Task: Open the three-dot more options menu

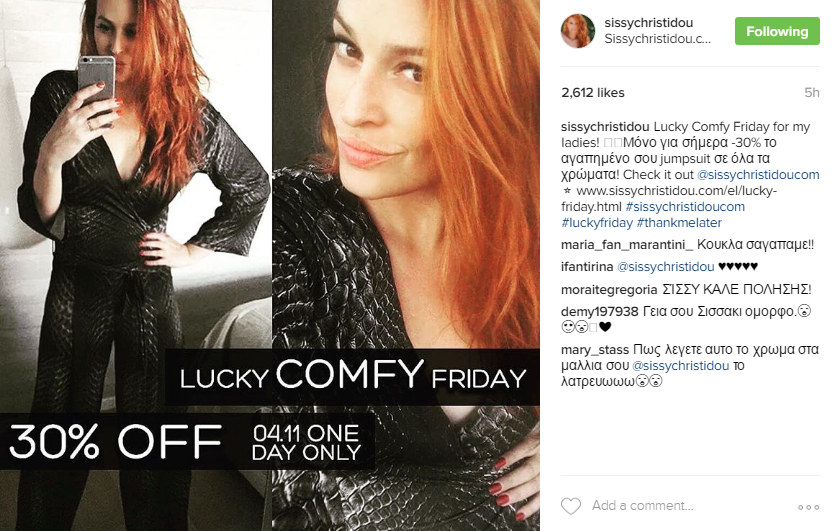Action: pyautogui.click(x=808, y=507)
